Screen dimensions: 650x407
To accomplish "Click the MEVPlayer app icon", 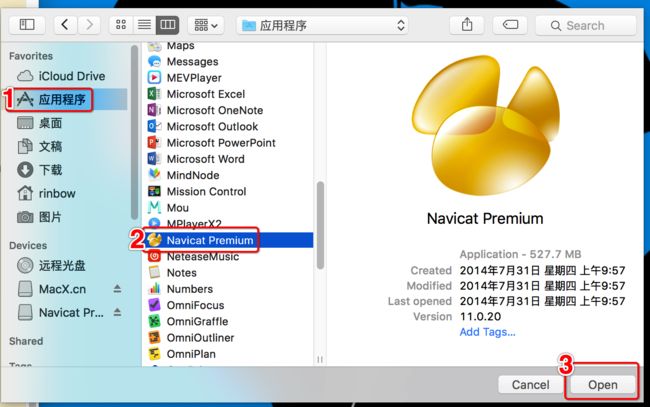I will (154, 78).
